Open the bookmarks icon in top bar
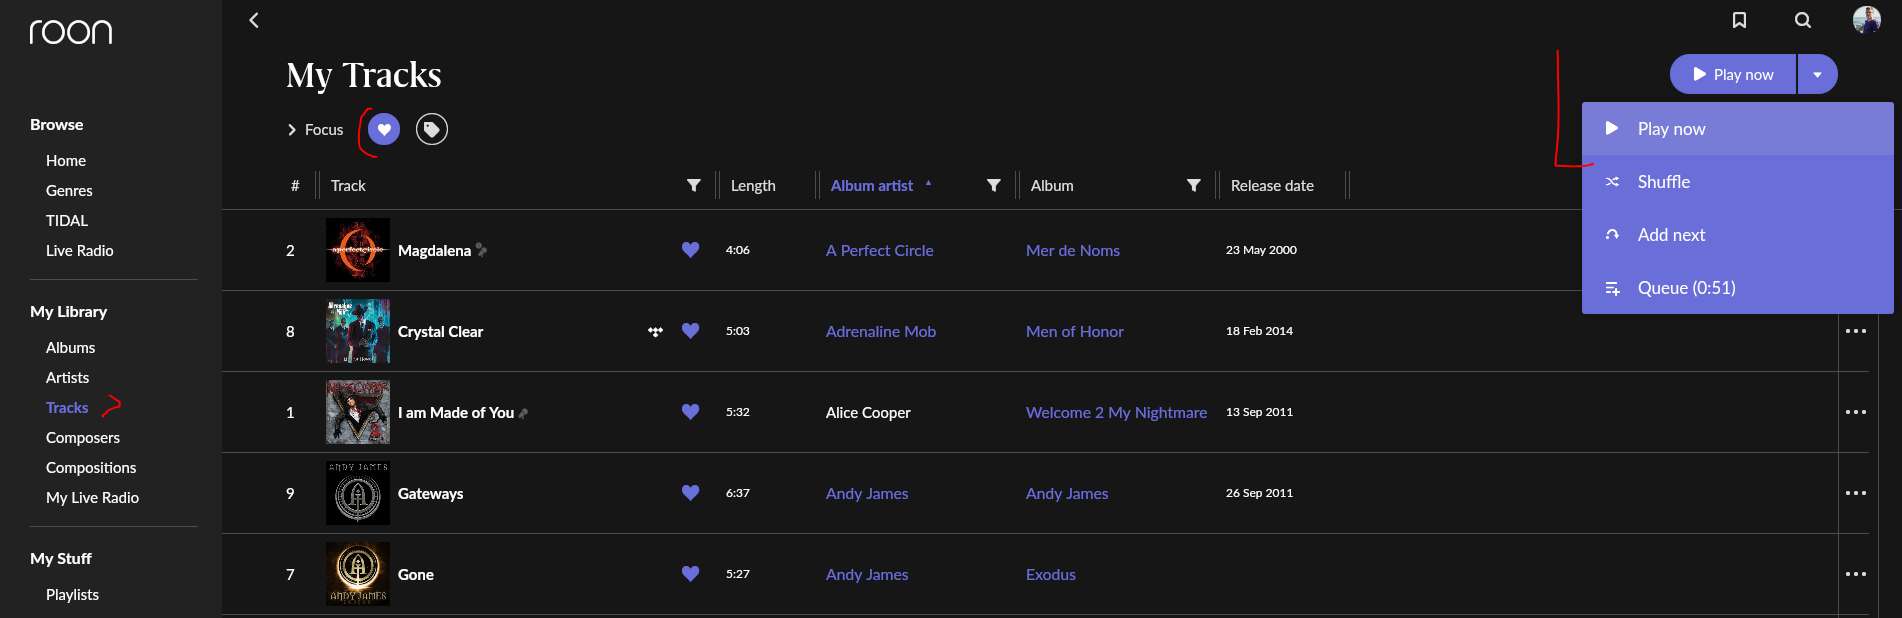The height and width of the screenshot is (618, 1902). tap(1739, 20)
